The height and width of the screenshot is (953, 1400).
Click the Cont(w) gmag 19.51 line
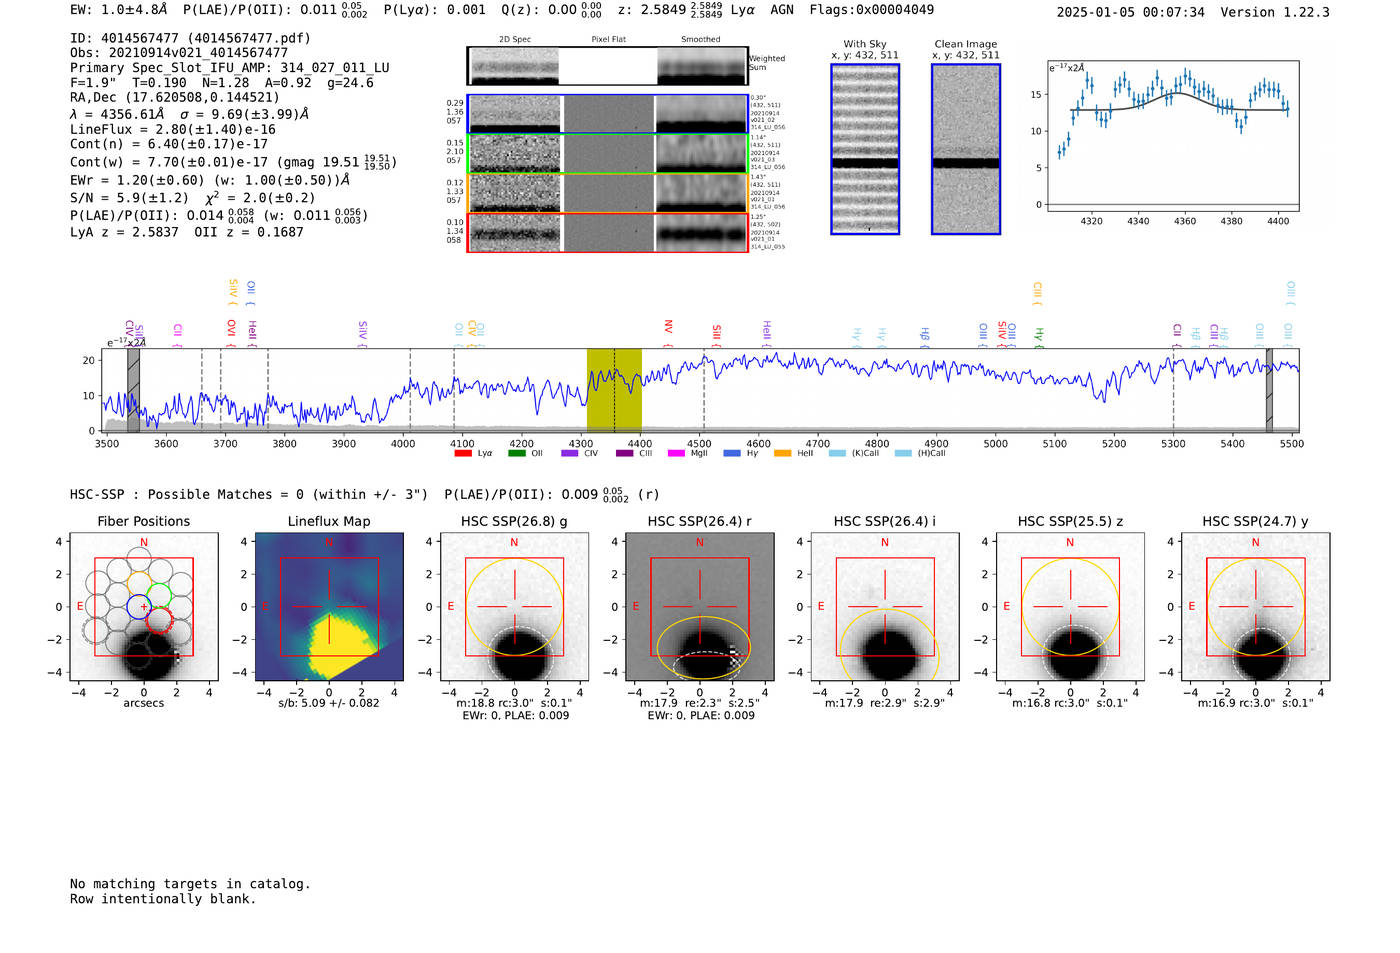point(233,162)
